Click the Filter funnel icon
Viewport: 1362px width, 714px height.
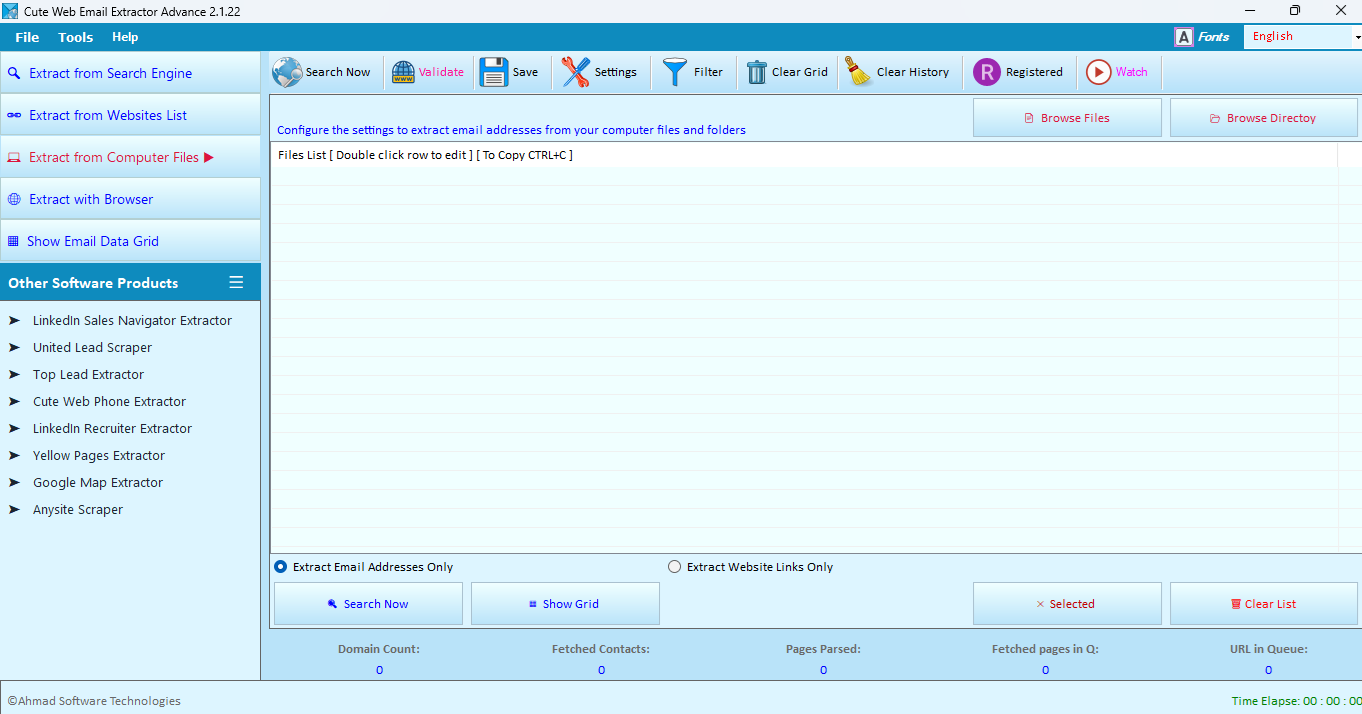tap(676, 72)
